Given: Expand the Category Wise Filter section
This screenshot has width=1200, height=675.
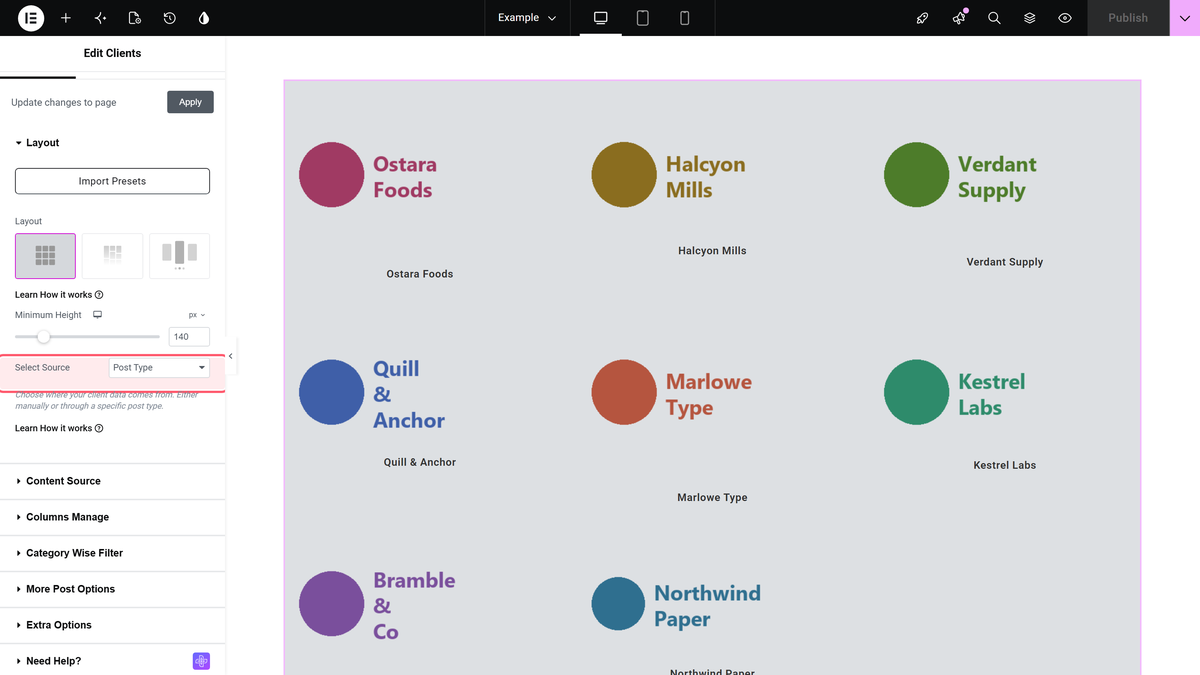Looking at the screenshot, I should [x=112, y=553].
